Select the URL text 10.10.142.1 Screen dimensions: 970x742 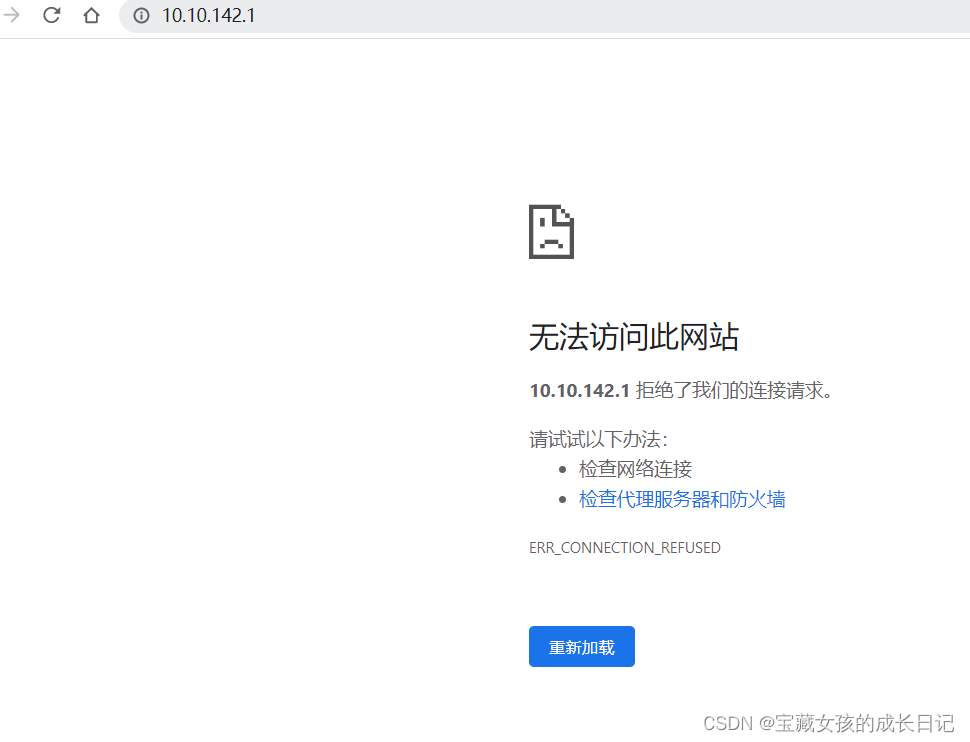coord(208,16)
